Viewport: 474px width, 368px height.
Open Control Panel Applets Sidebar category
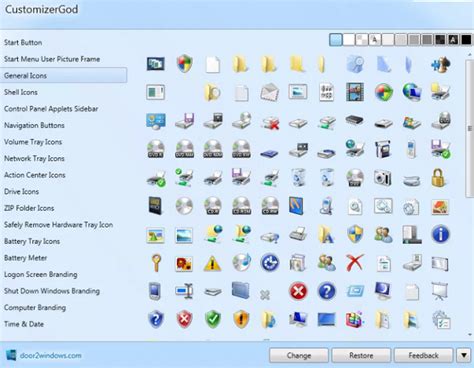click(51, 109)
